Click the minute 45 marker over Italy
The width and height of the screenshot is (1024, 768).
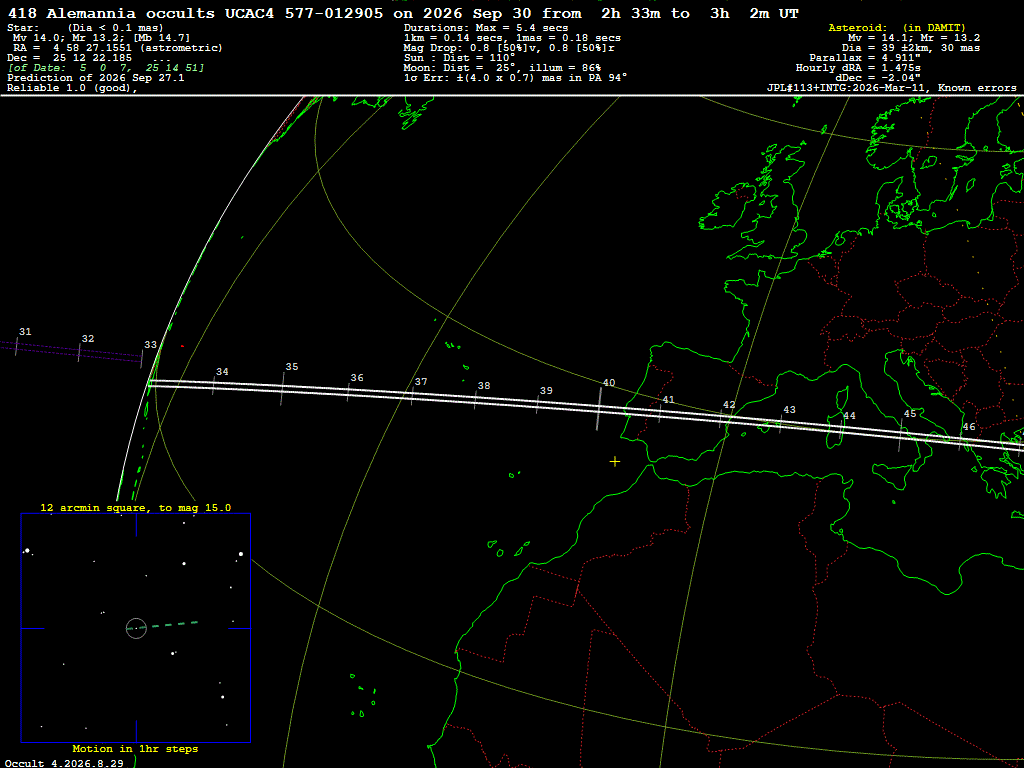pos(901,436)
